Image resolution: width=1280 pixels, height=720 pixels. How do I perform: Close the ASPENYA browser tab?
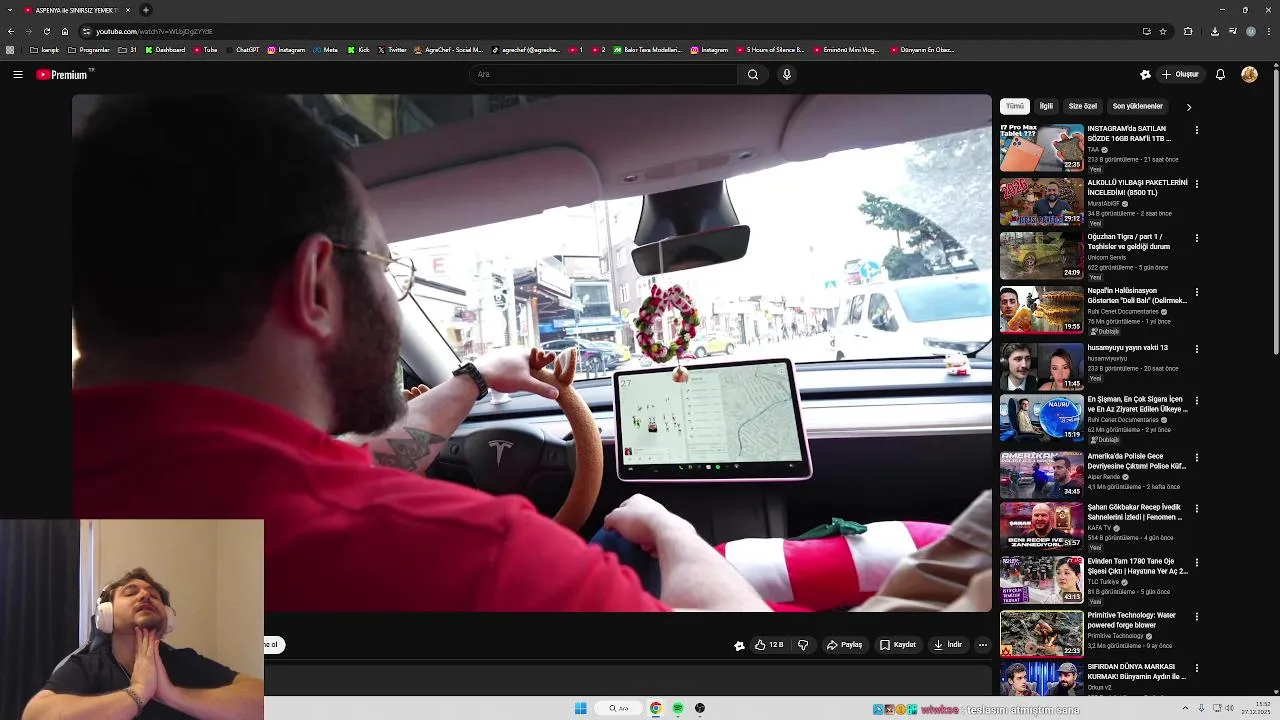pos(128,10)
